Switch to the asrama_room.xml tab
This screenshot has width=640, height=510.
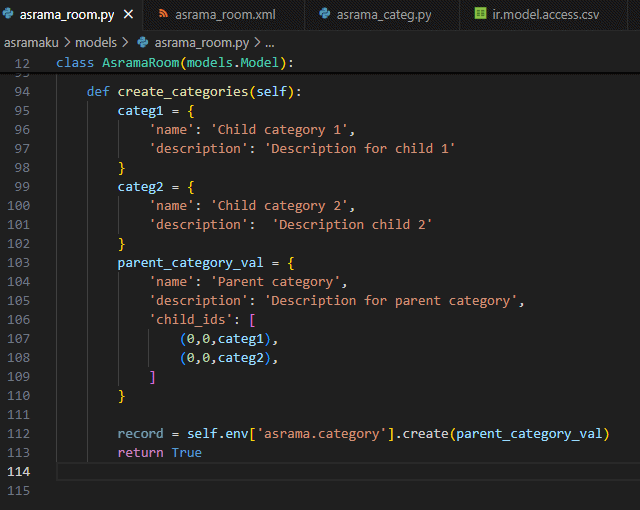click(225, 15)
